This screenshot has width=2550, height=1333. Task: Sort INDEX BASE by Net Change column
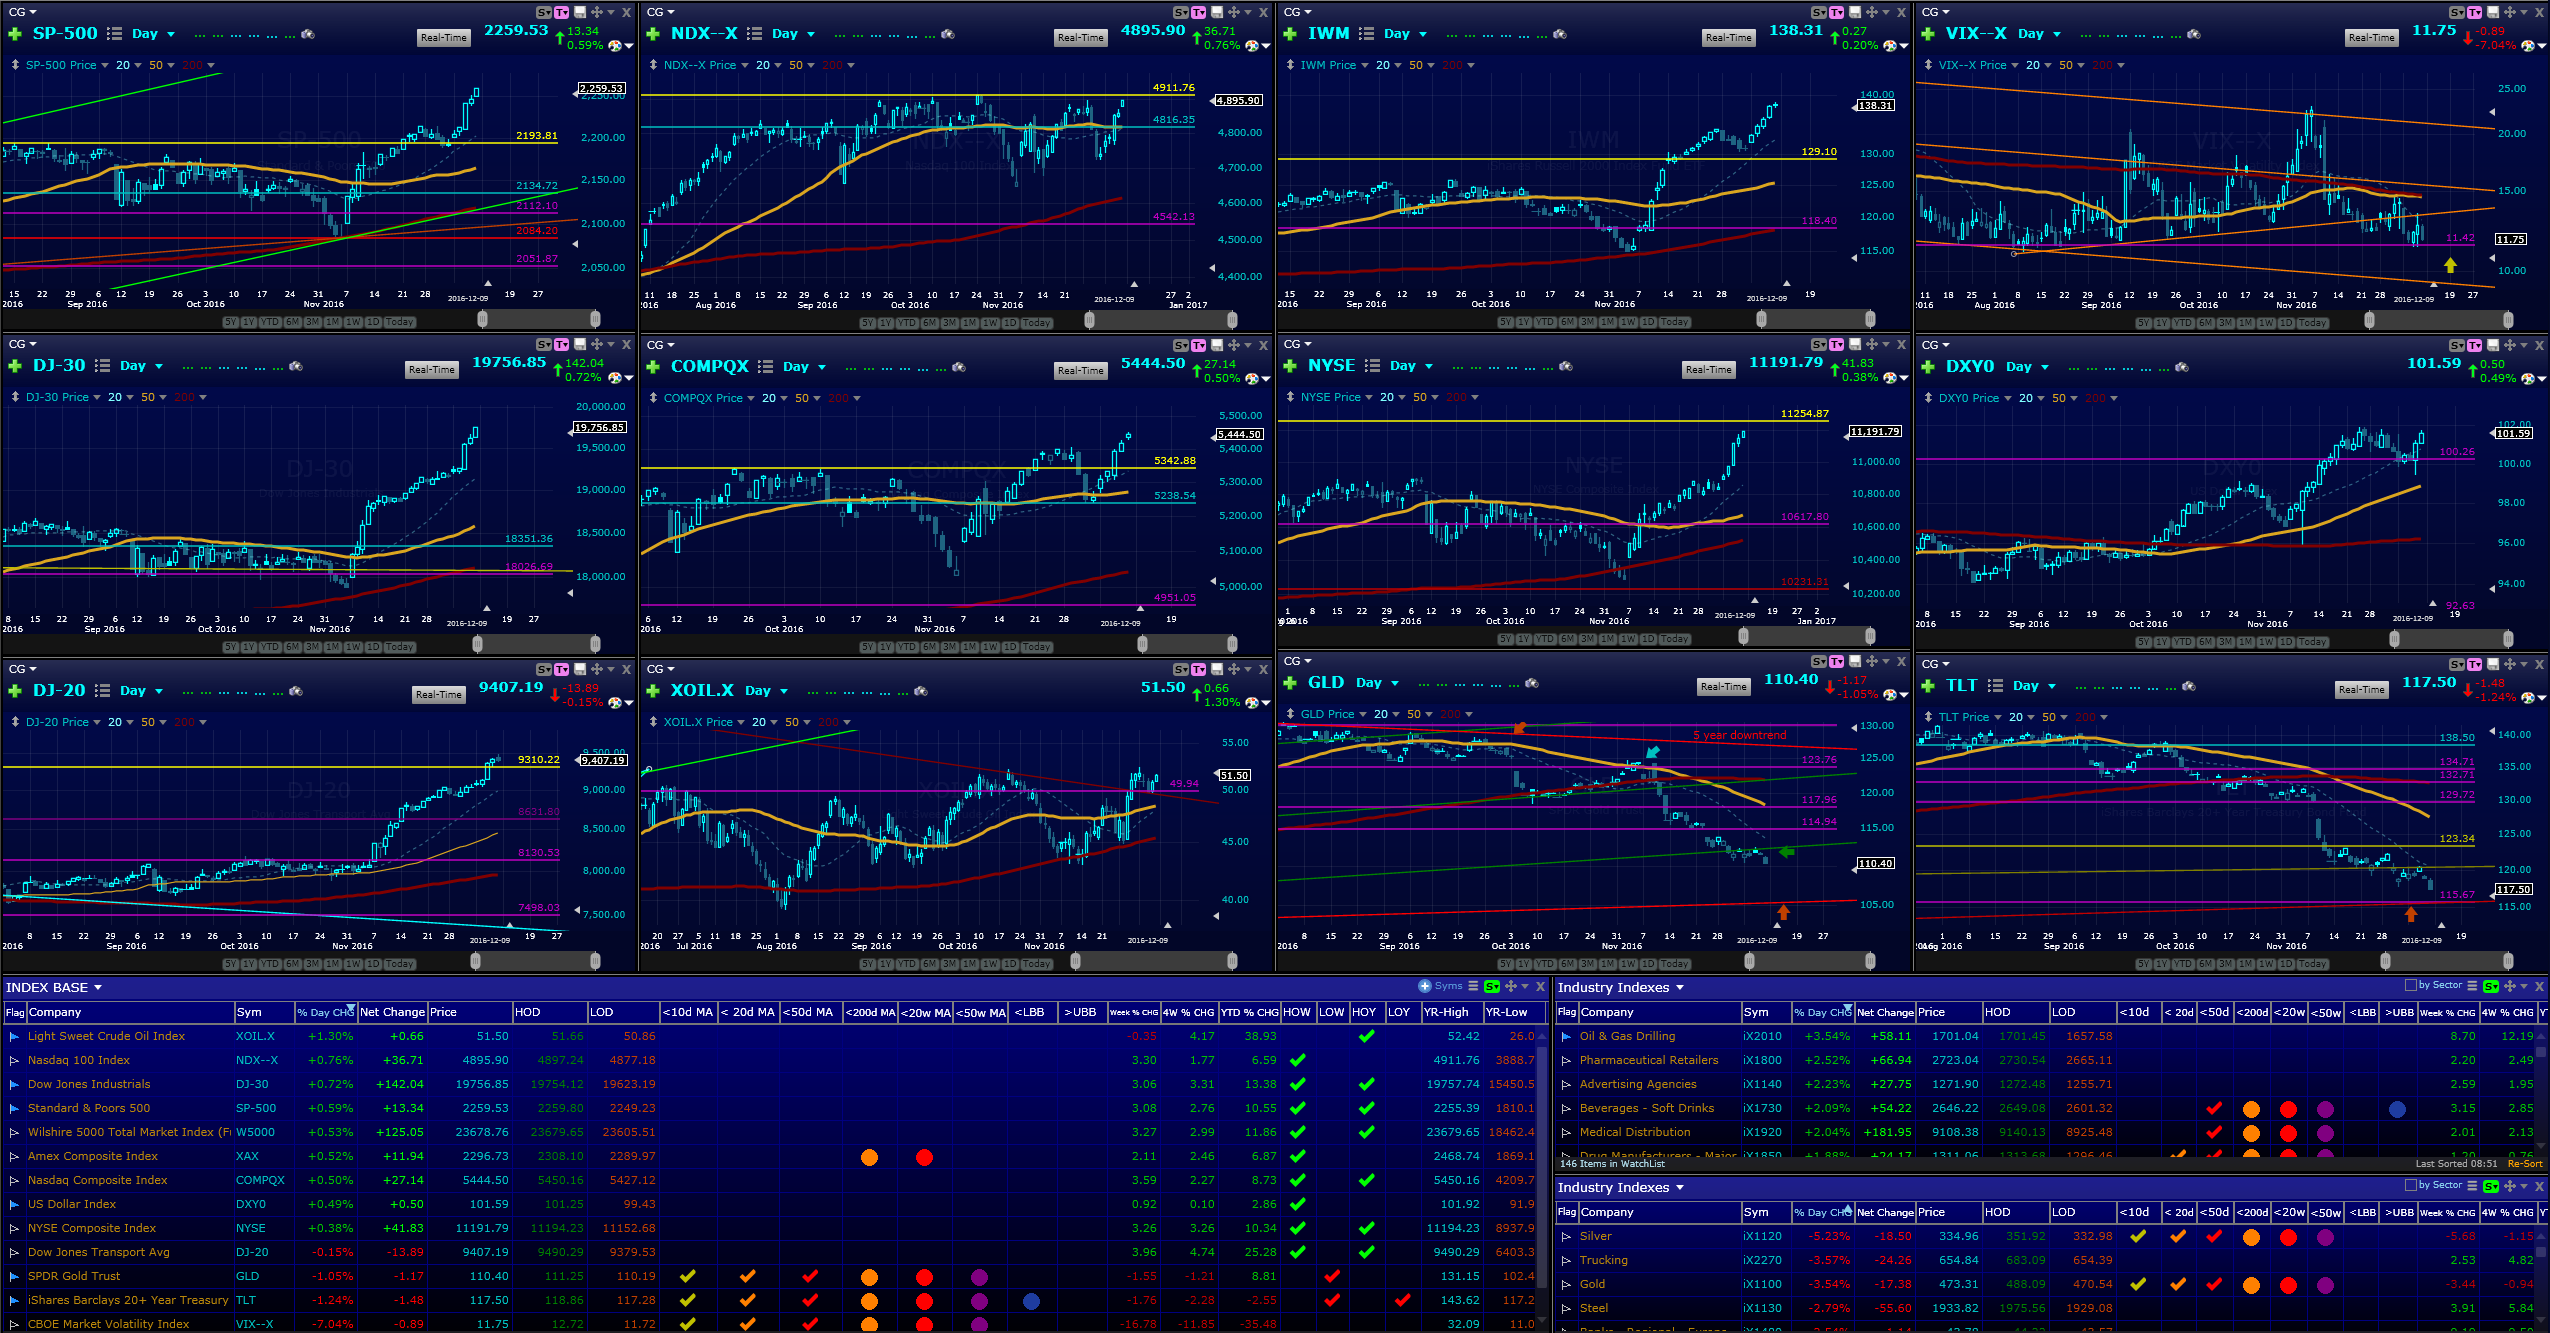coord(393,1012)
